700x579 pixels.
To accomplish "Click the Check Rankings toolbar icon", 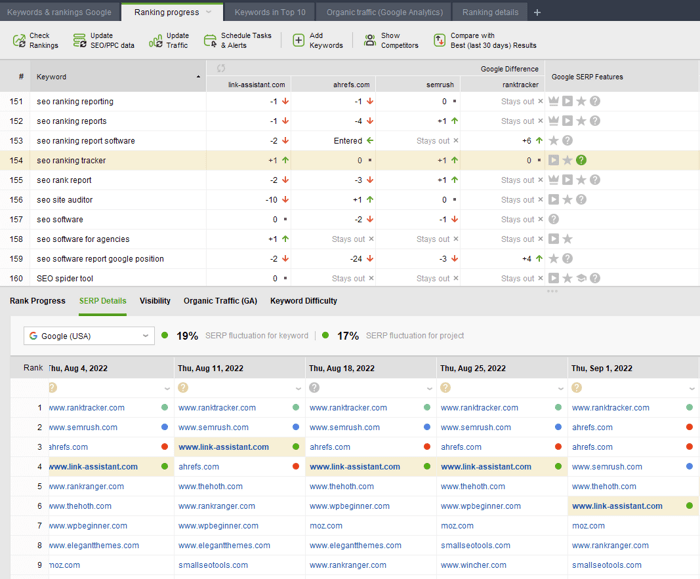I will 19,41.
